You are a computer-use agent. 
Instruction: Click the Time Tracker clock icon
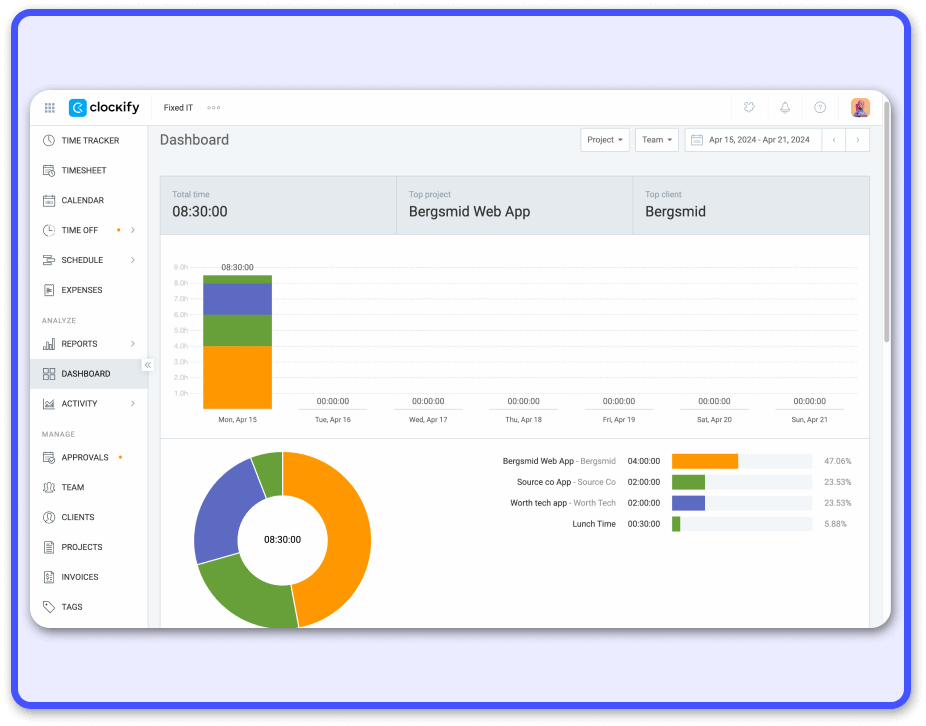tap(49, 141)
